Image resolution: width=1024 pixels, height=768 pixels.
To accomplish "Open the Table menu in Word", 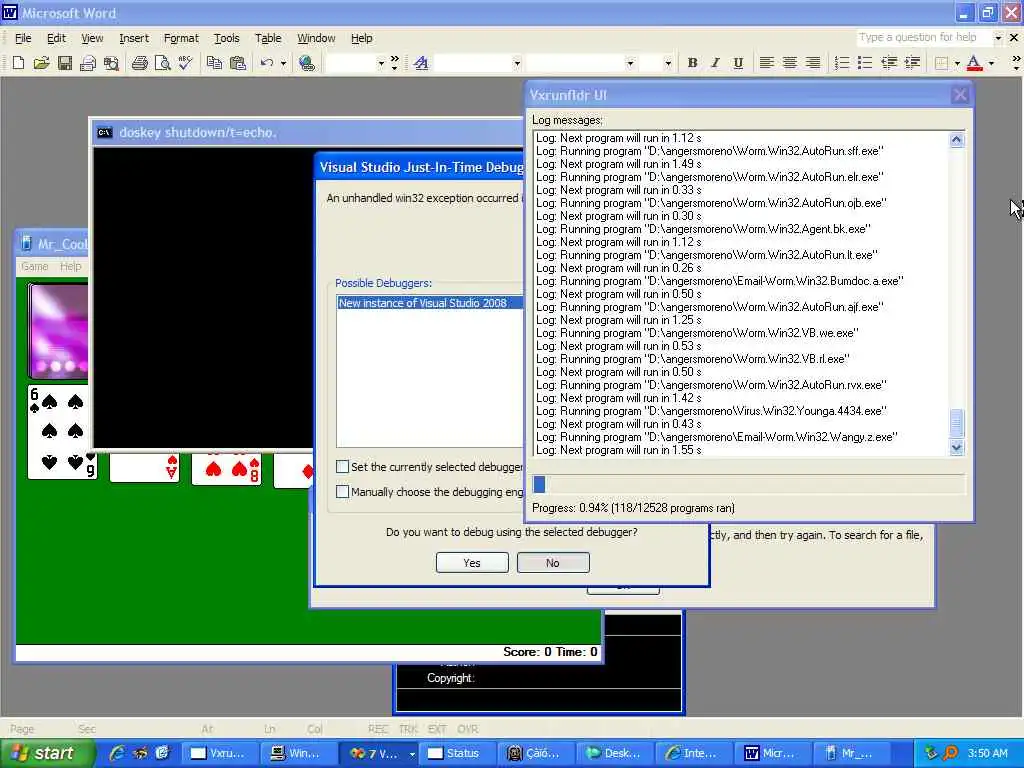I will pyautogui.click(x=268, y=39).
